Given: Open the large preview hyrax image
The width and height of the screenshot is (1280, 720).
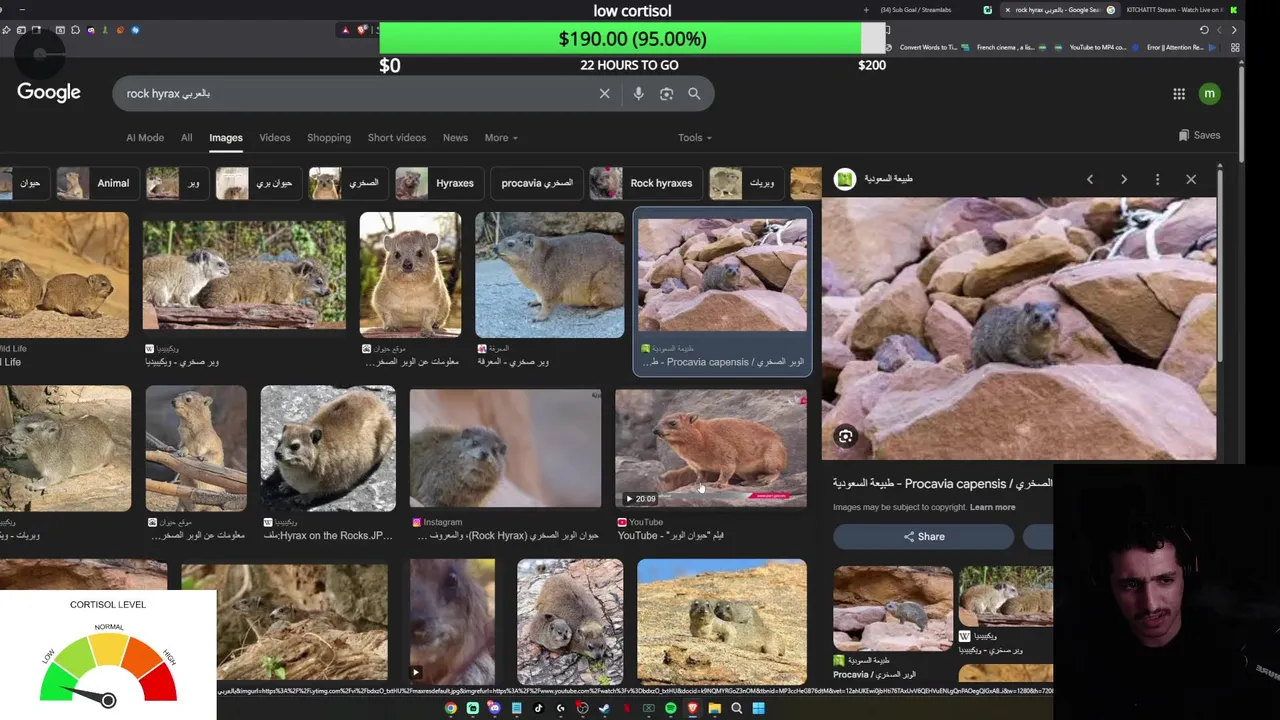Looking at the screenshot, I should 1019,329.
